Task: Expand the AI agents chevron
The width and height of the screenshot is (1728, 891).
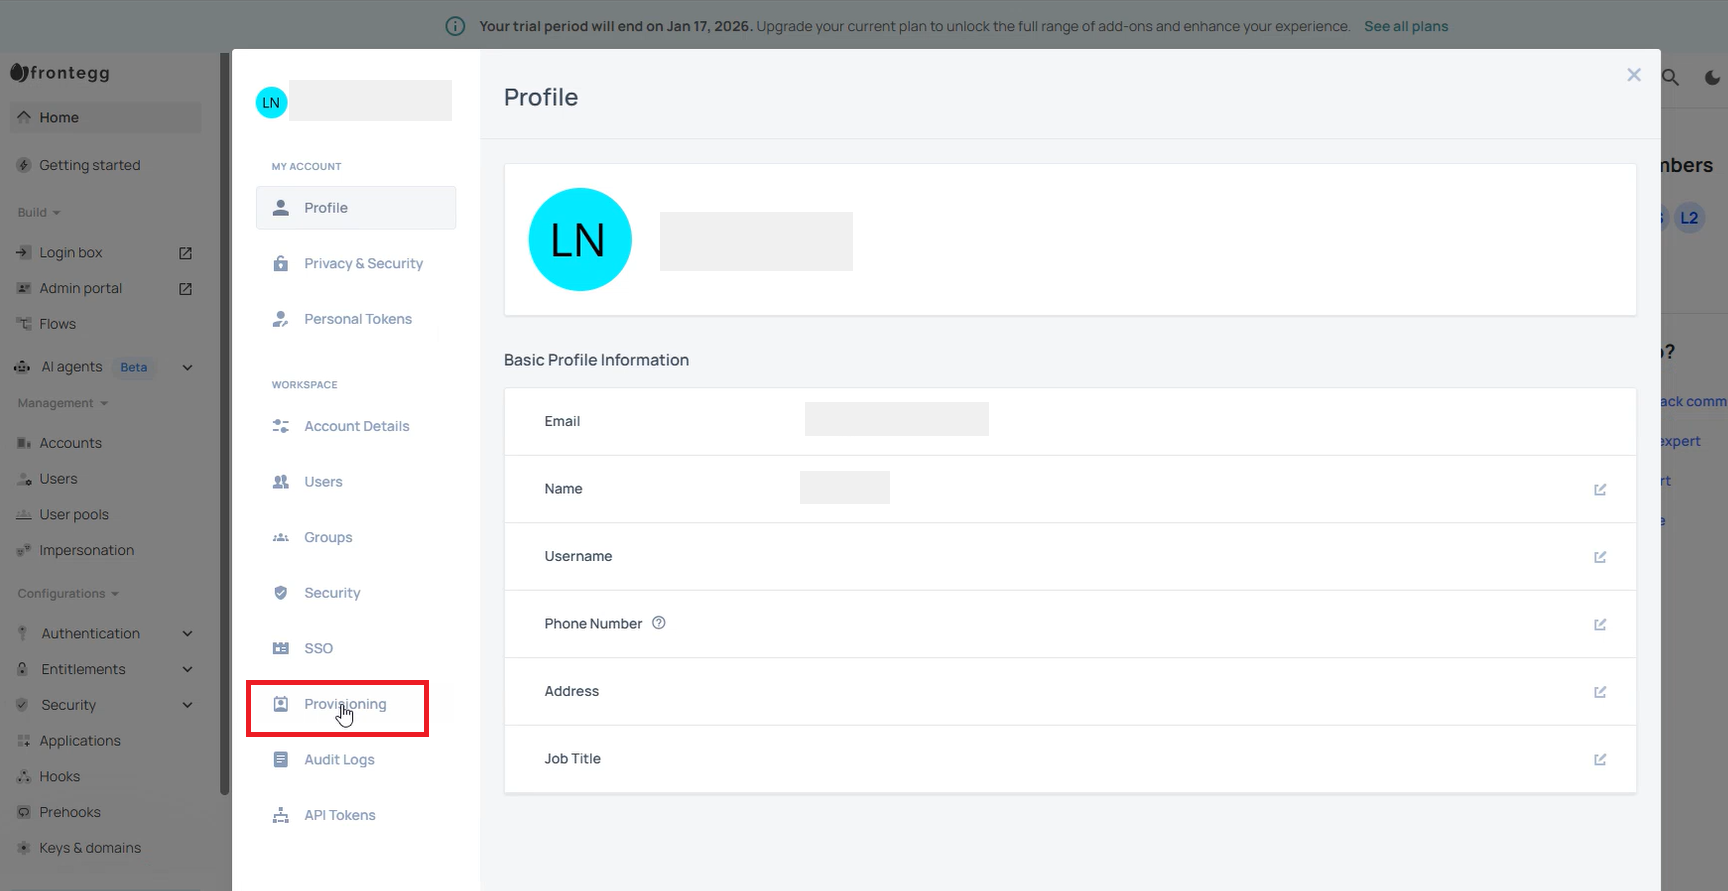Action: click(187, 368)
